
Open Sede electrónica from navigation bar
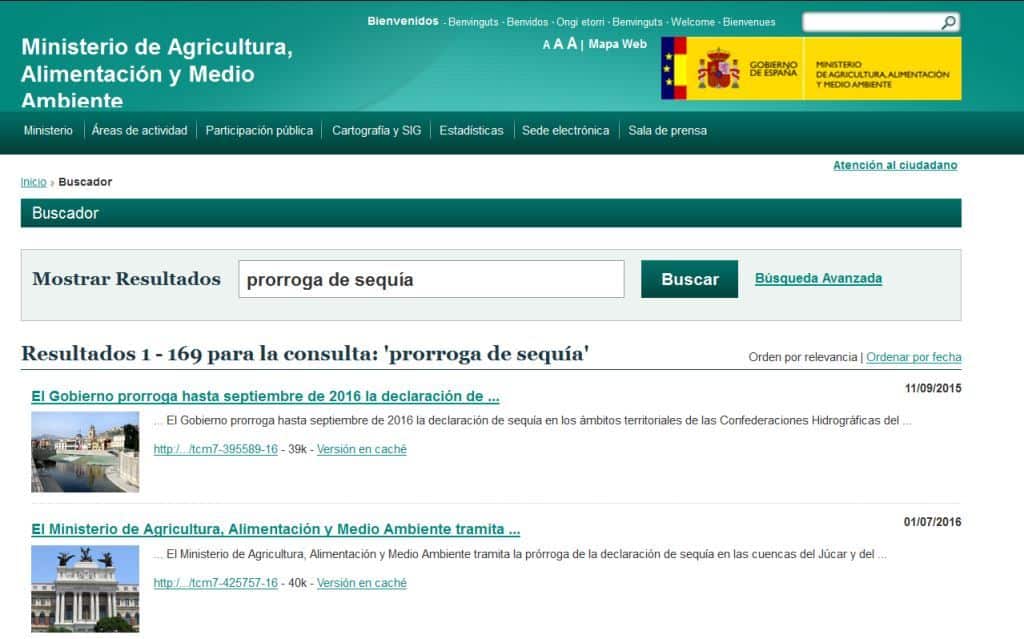click(565, 130)
